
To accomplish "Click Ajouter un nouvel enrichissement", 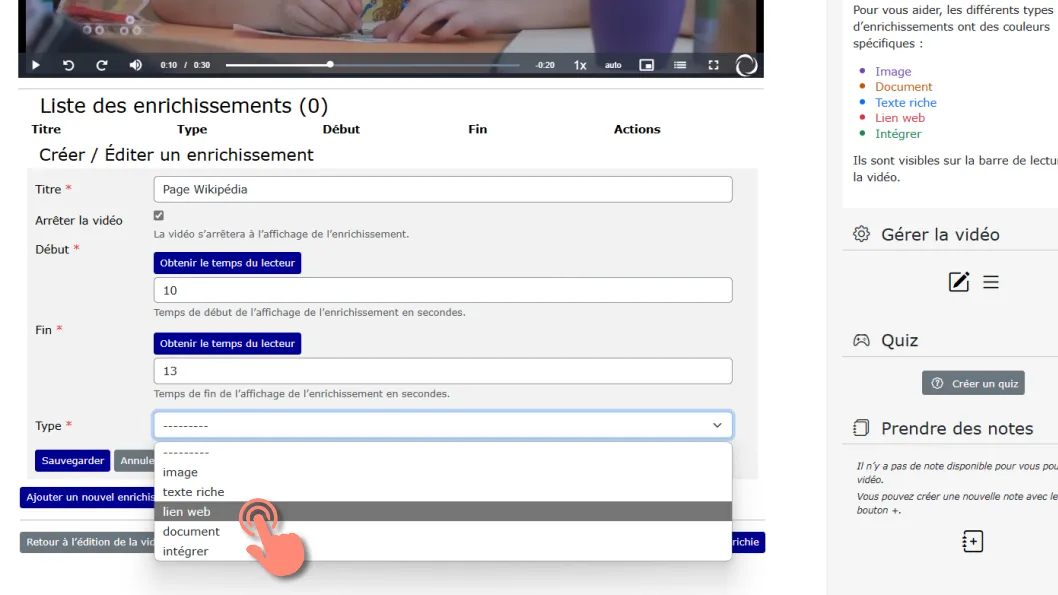I will [88, 497].
